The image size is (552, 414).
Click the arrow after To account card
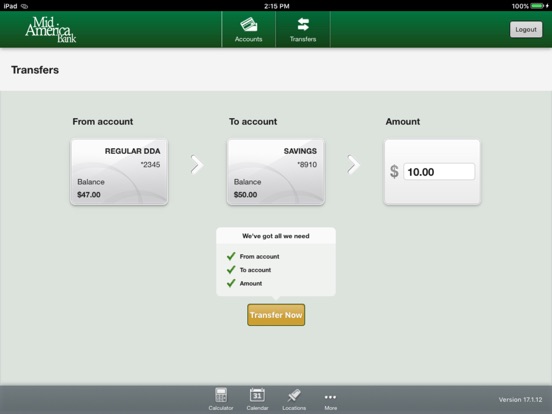[x=353, y=164]
